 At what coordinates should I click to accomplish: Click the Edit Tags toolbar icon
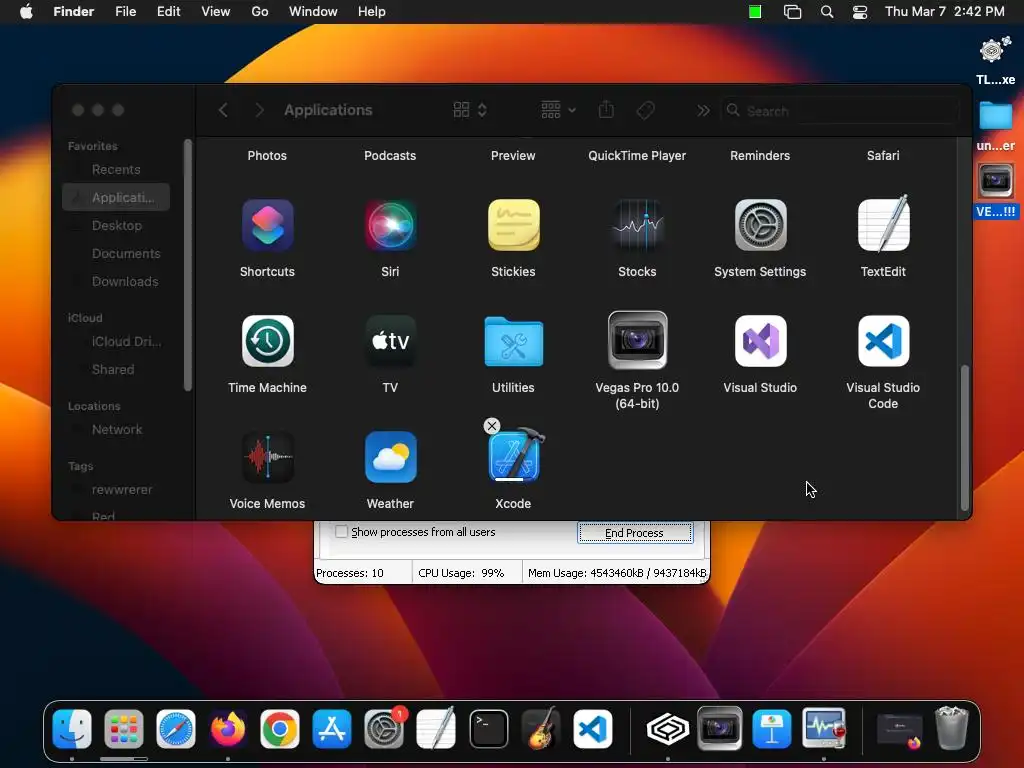click(645, 110)
